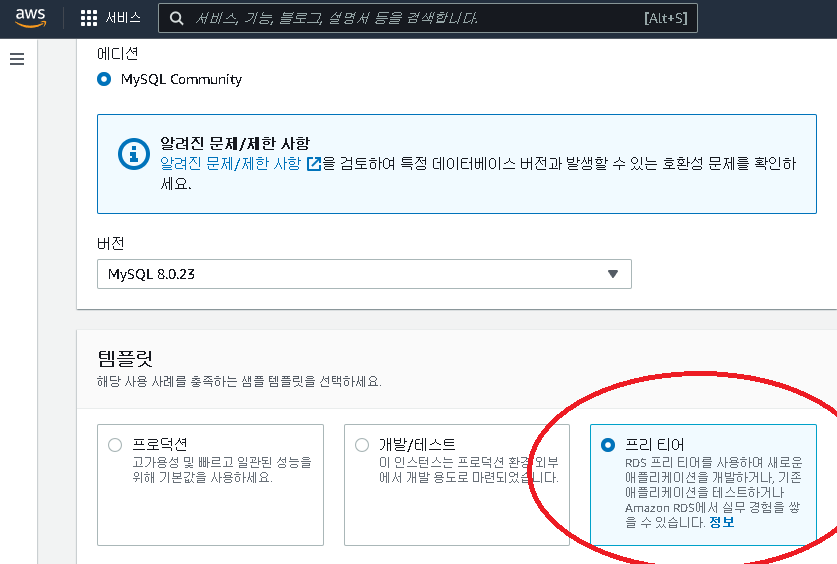Open the MySQL 8.0.23 version dropdown
Screen dimensions: 837x564
click(364, 274)
